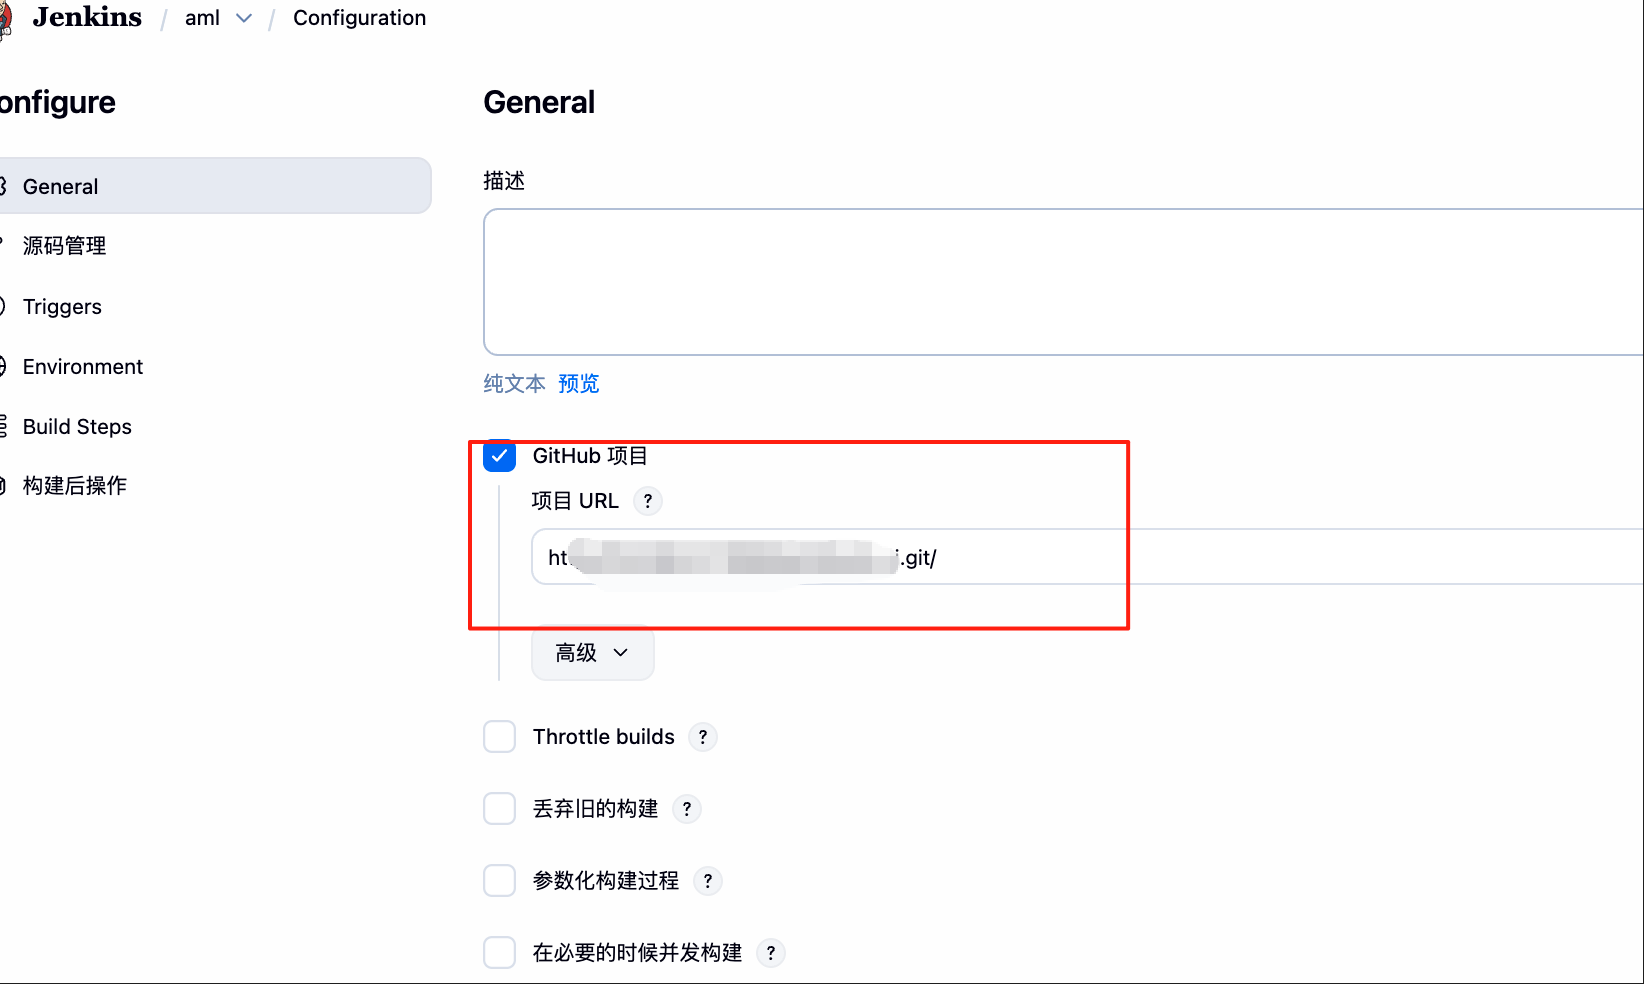Go to 源码管理 section

click(x=65, y=246)
